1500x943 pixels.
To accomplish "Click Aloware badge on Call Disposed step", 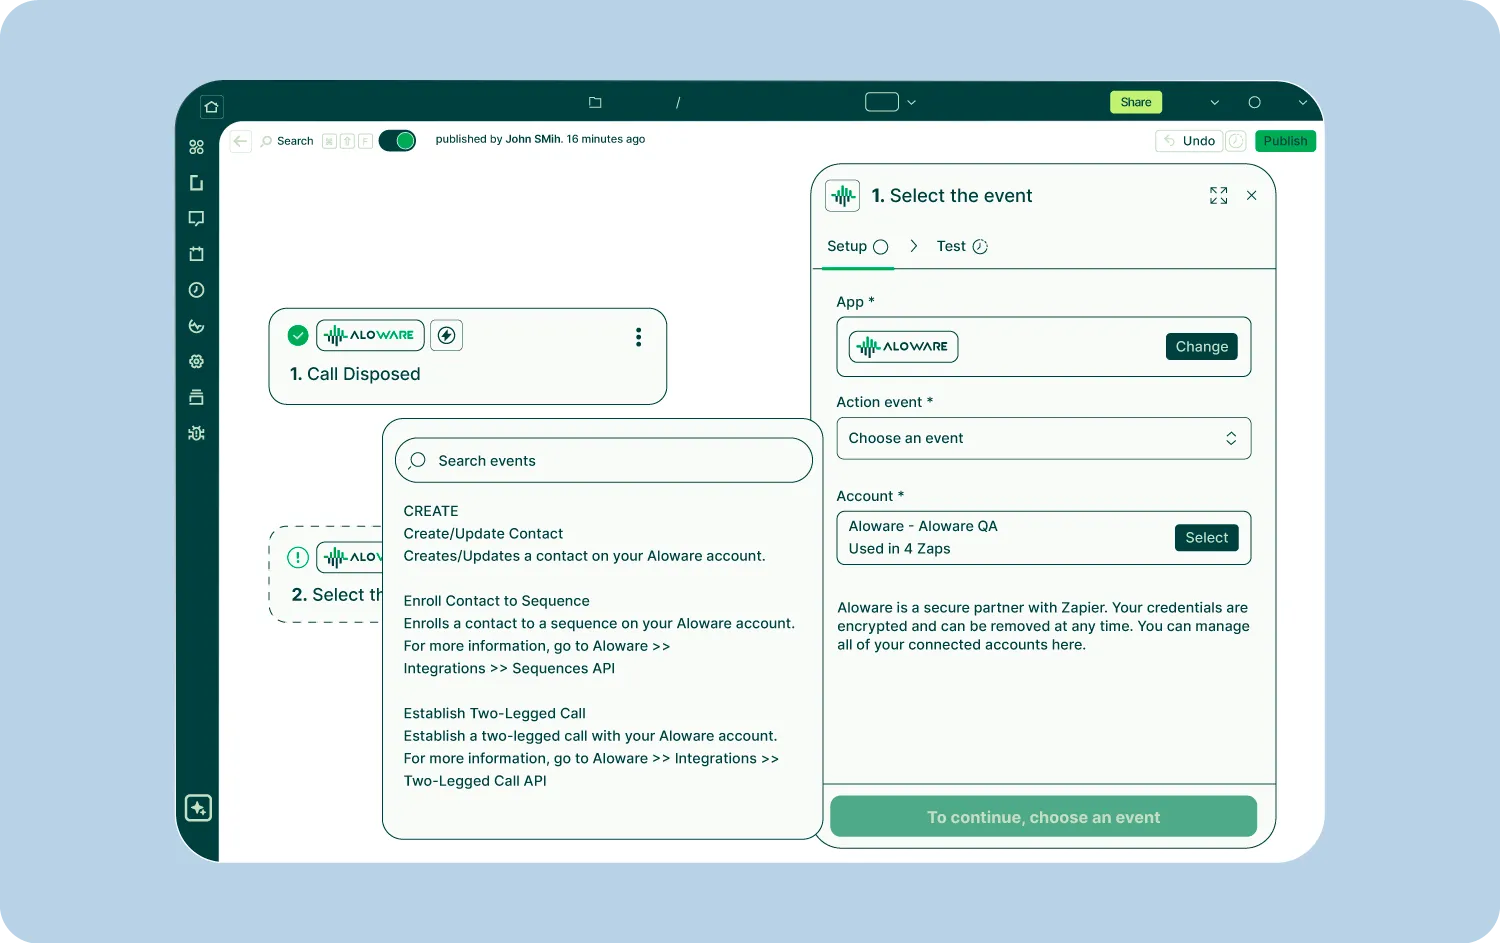I will (x=370, y=335).
